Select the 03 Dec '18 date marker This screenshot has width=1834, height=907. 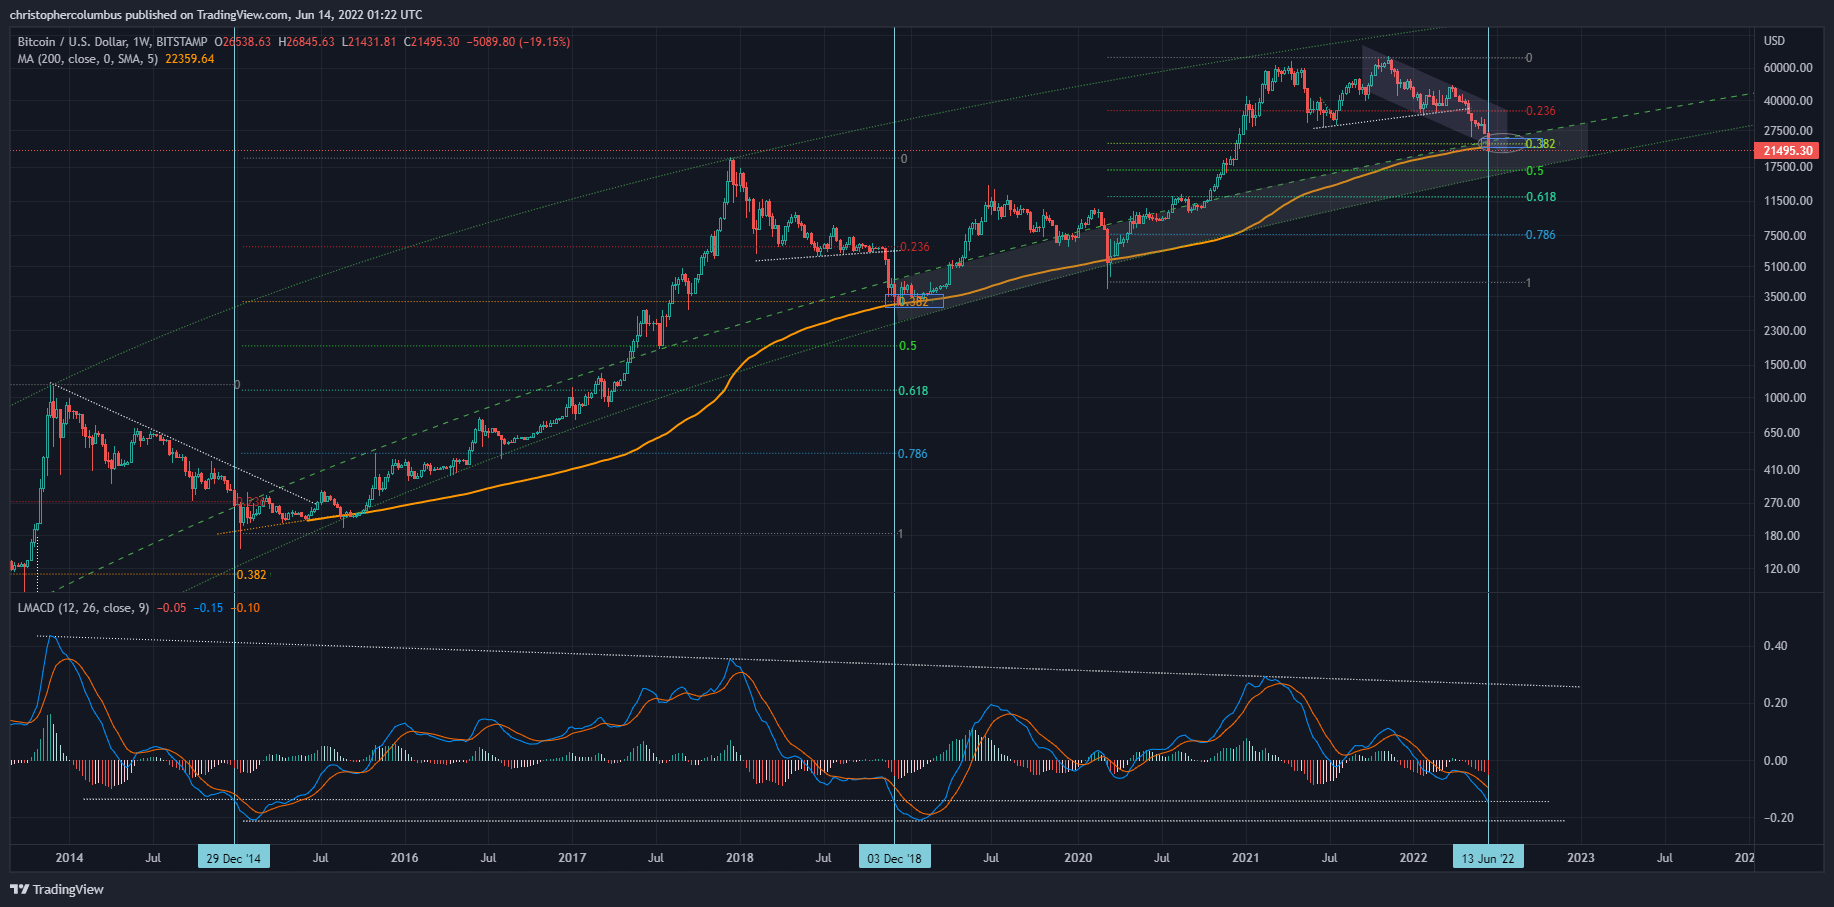(894, 858)
